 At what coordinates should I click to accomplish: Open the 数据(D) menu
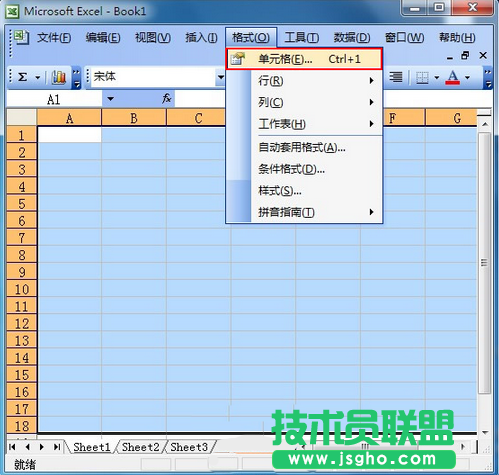[x=352, y=38]
